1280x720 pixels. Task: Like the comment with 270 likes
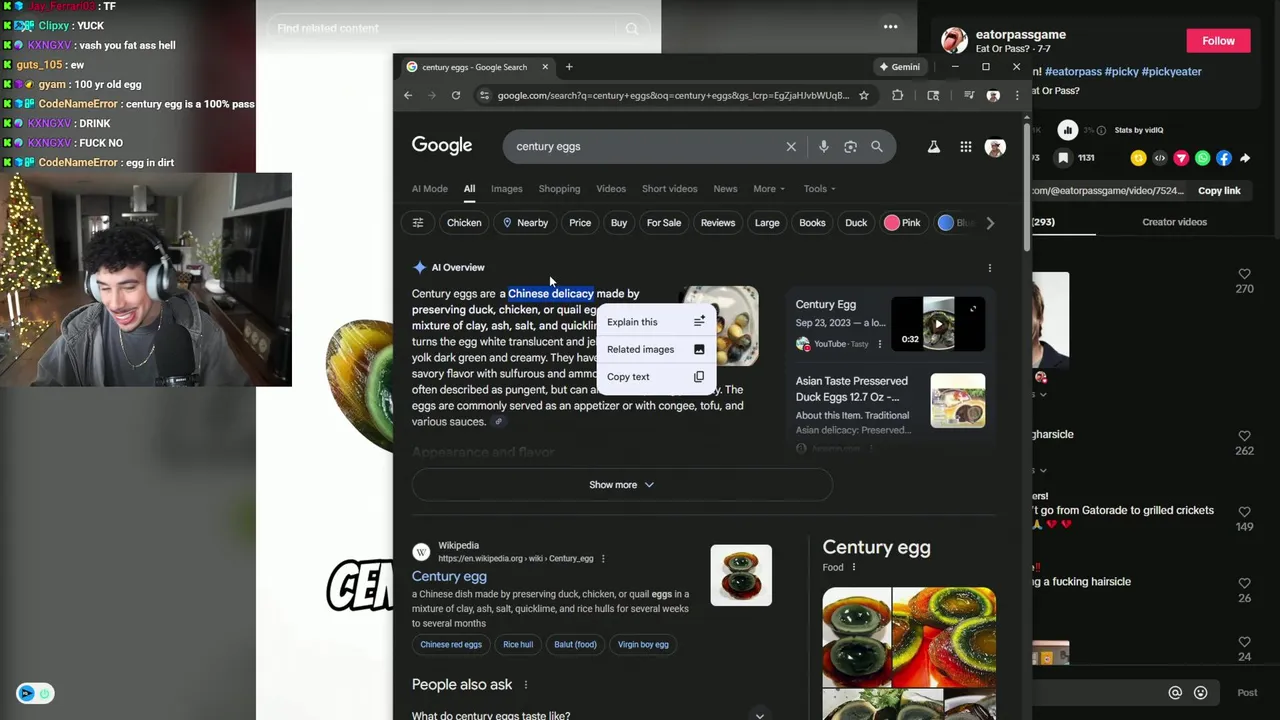[x=1244, y=274]
